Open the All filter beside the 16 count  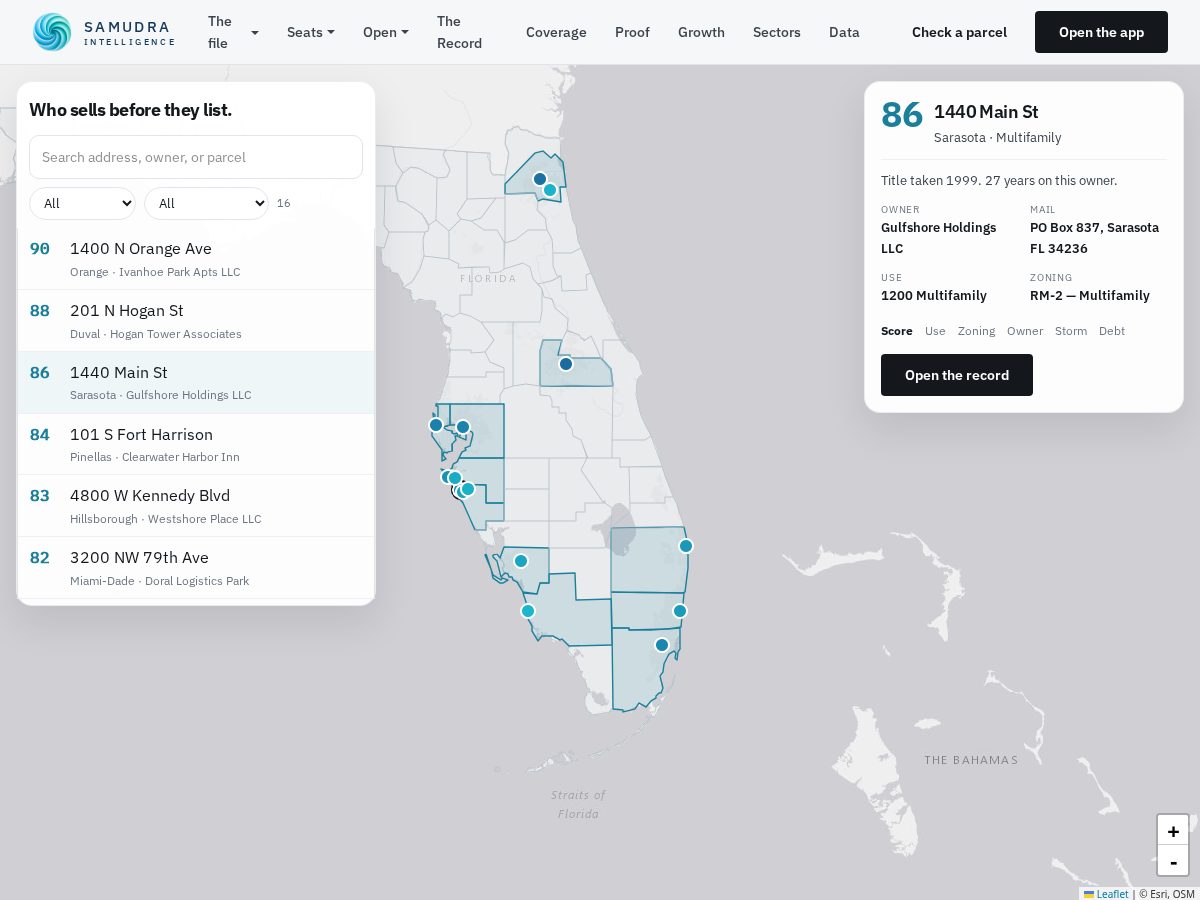206,203
